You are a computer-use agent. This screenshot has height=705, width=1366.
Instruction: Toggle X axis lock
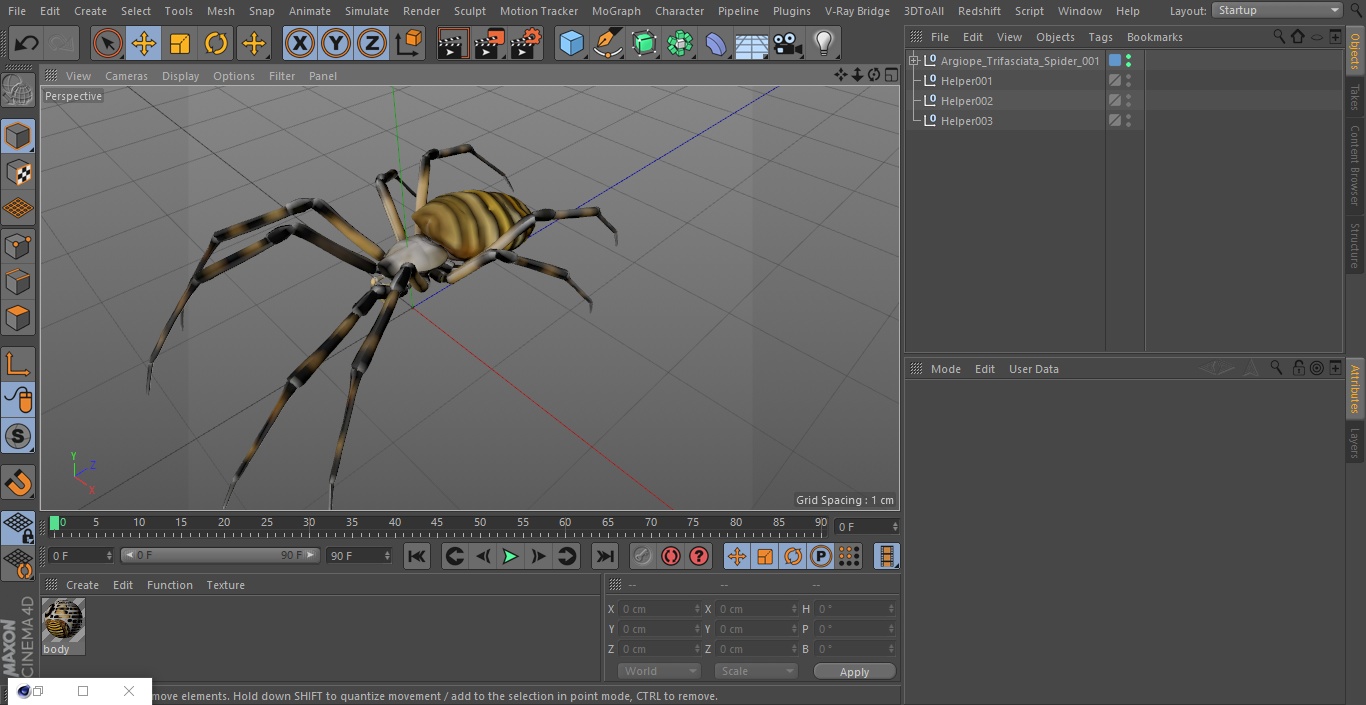(x=300, y=43)
